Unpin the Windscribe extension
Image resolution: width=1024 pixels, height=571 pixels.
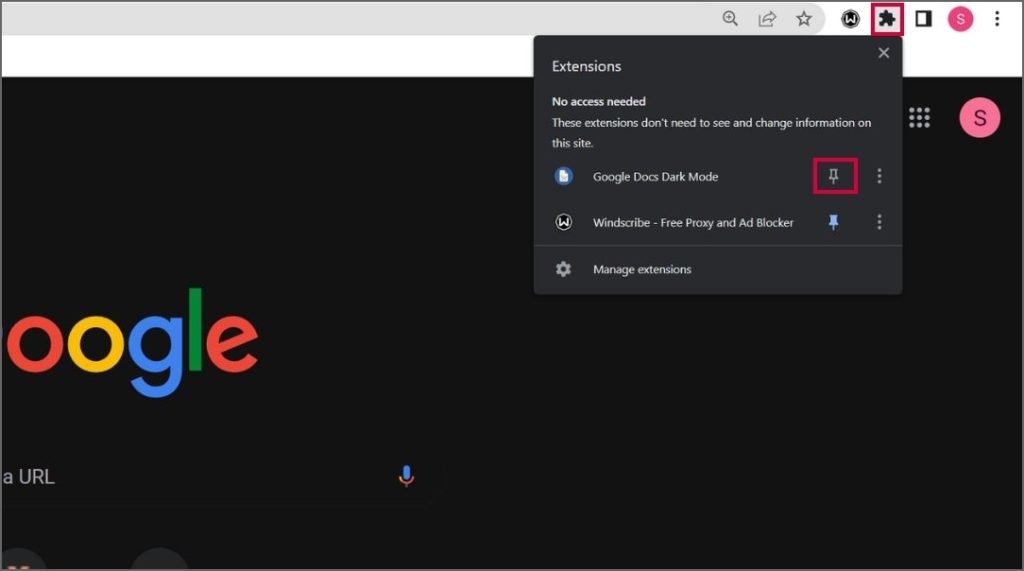(x=834, y=222)
